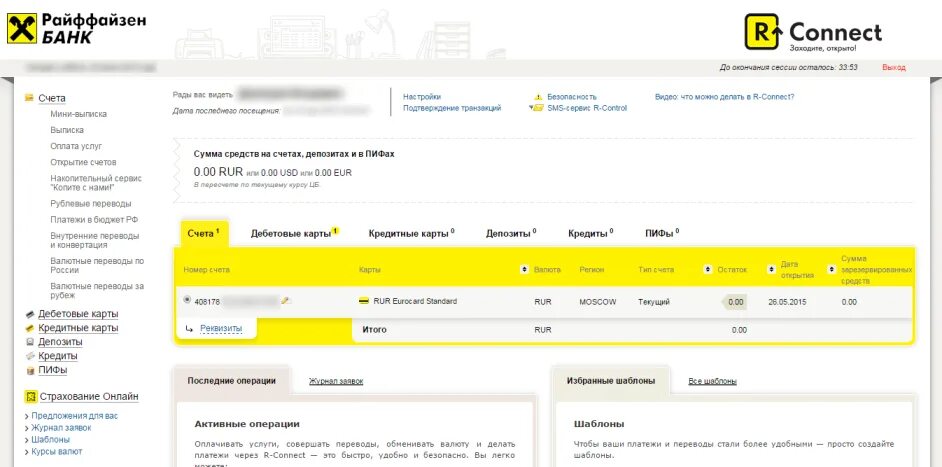The image size is (942, 467).
Task: Open Предложения для вас in sidebar
Action: click(x=74, y=416)
